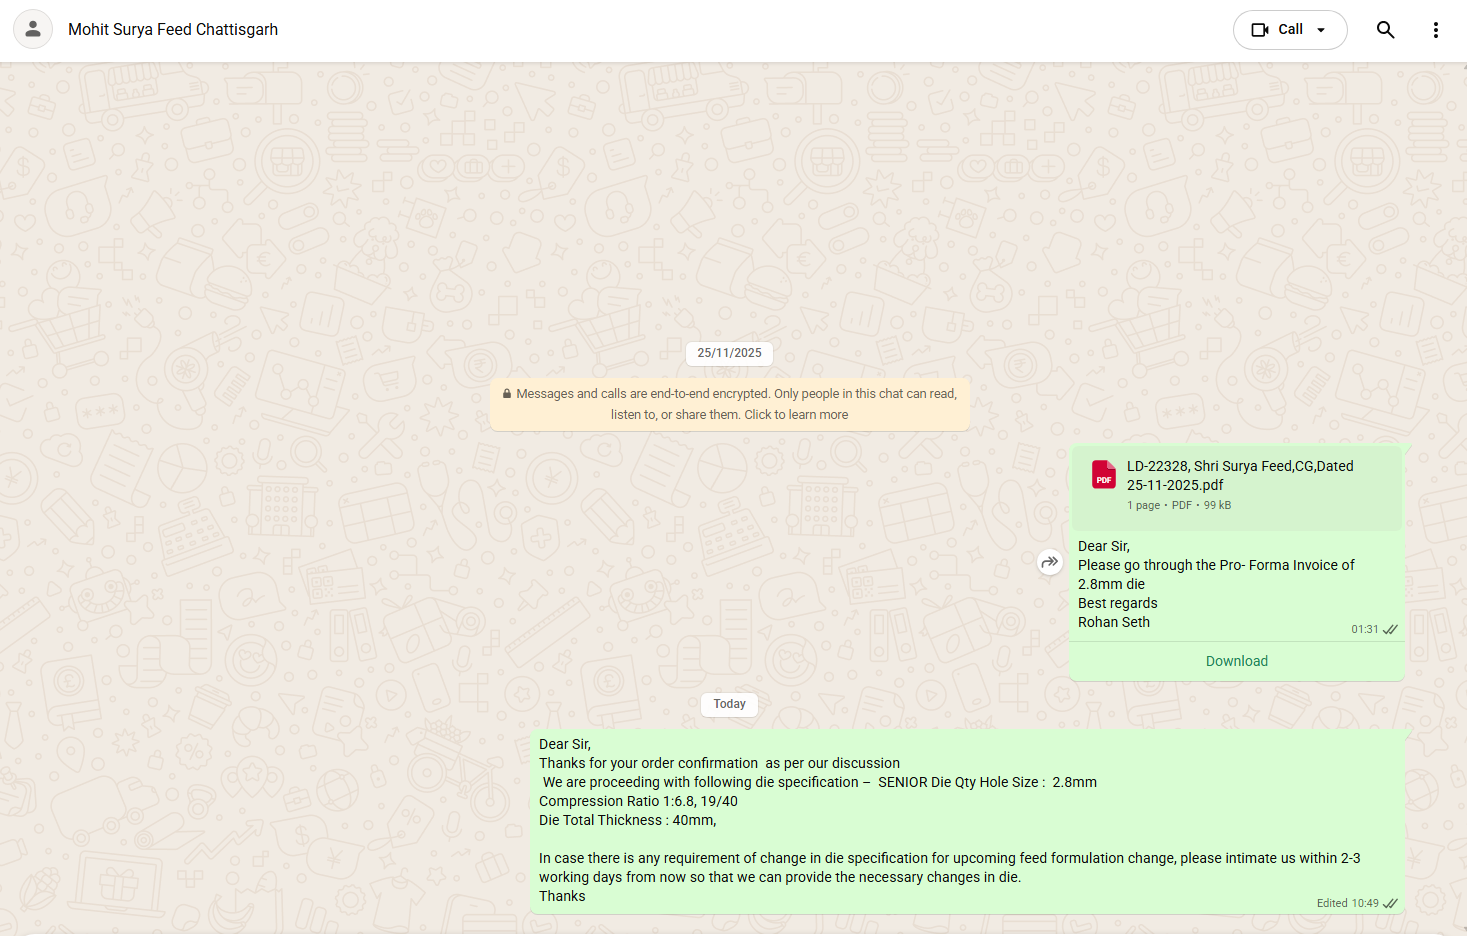The width and height of the screenshot is (1467, 936).
Task: Click the die specification message bubble
Action: tap(900, 820)
